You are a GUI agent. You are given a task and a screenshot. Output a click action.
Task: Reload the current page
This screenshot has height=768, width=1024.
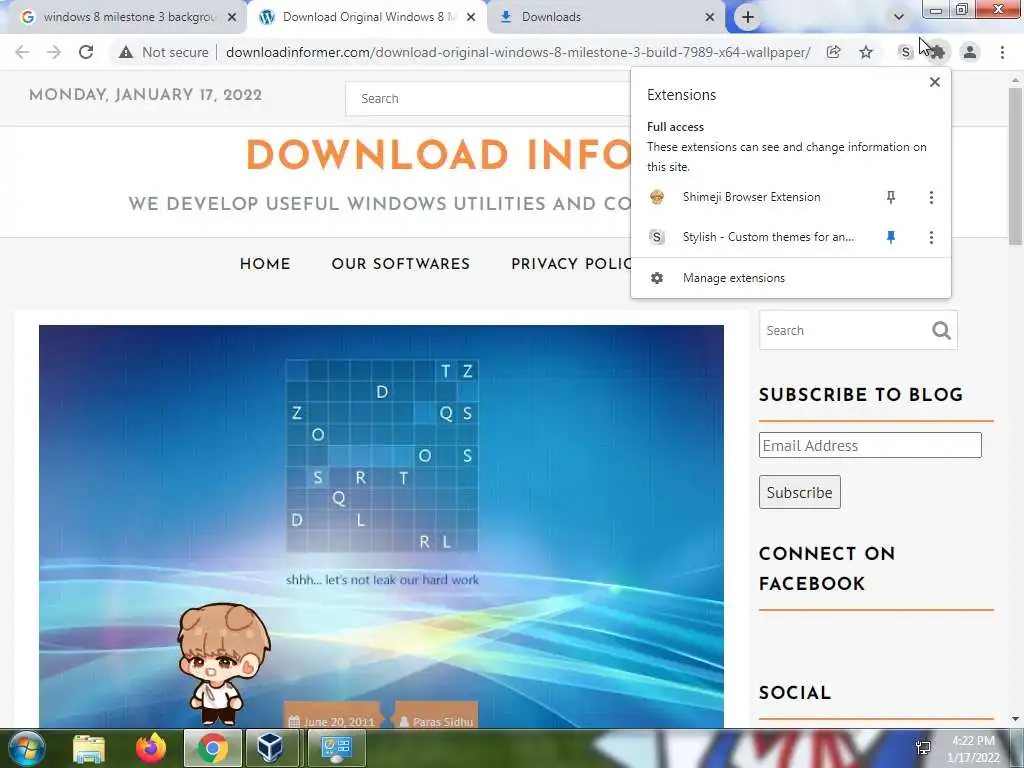tap(86, 52)
